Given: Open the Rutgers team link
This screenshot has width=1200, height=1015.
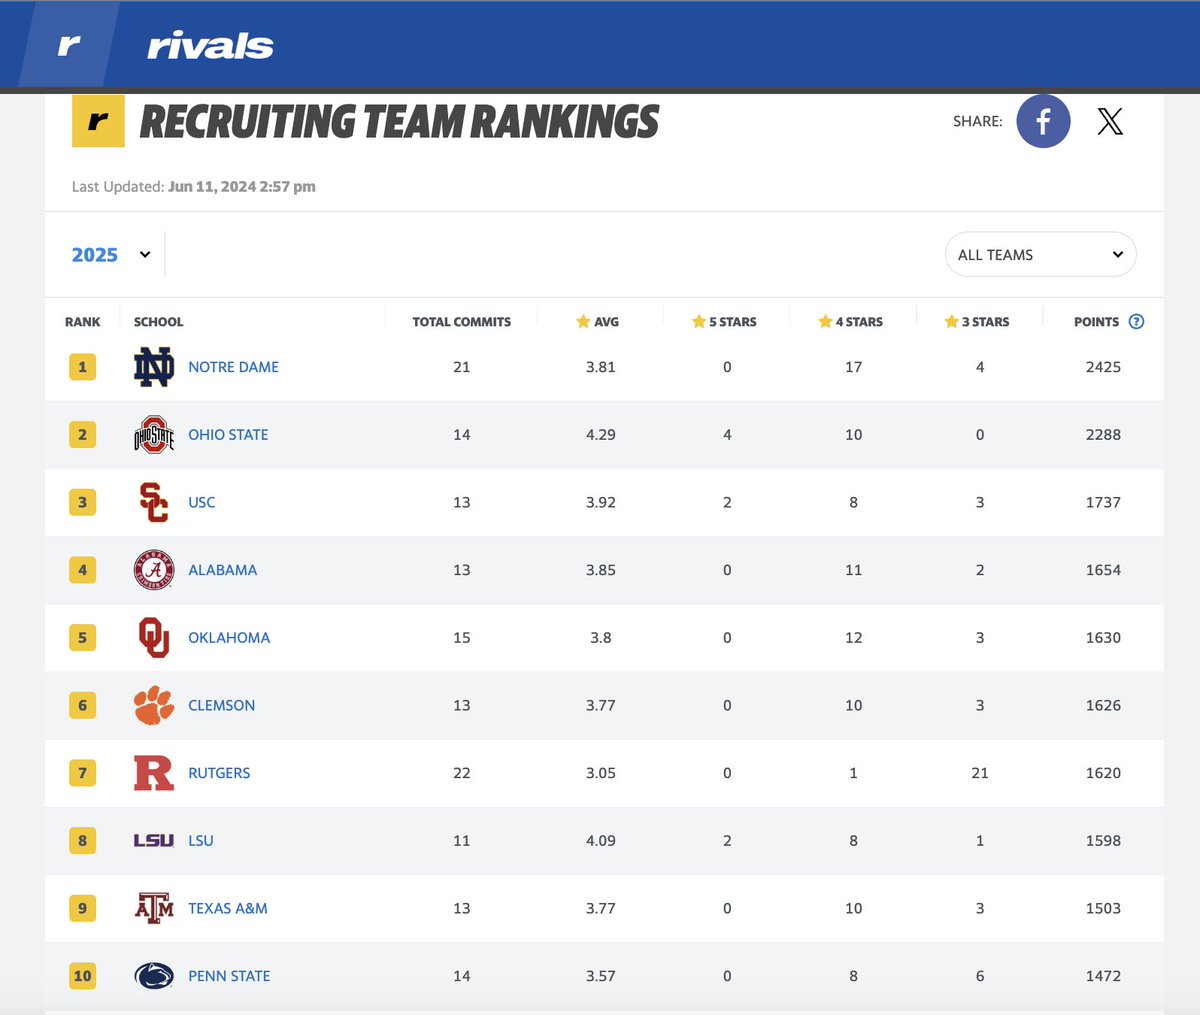Looking at the screenshot, I should click(x=219, y=773).
